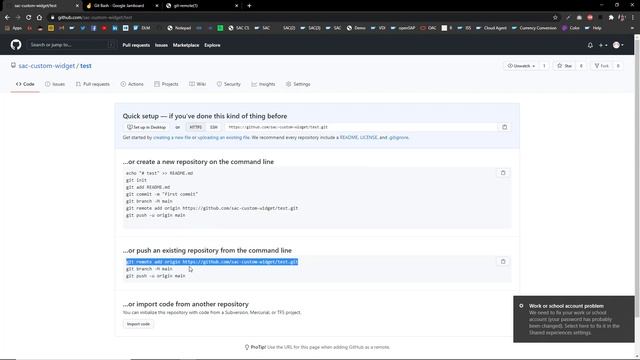Open the Cloud Agent bookmark
Screen dimensions: 640x360
(491, 28)
